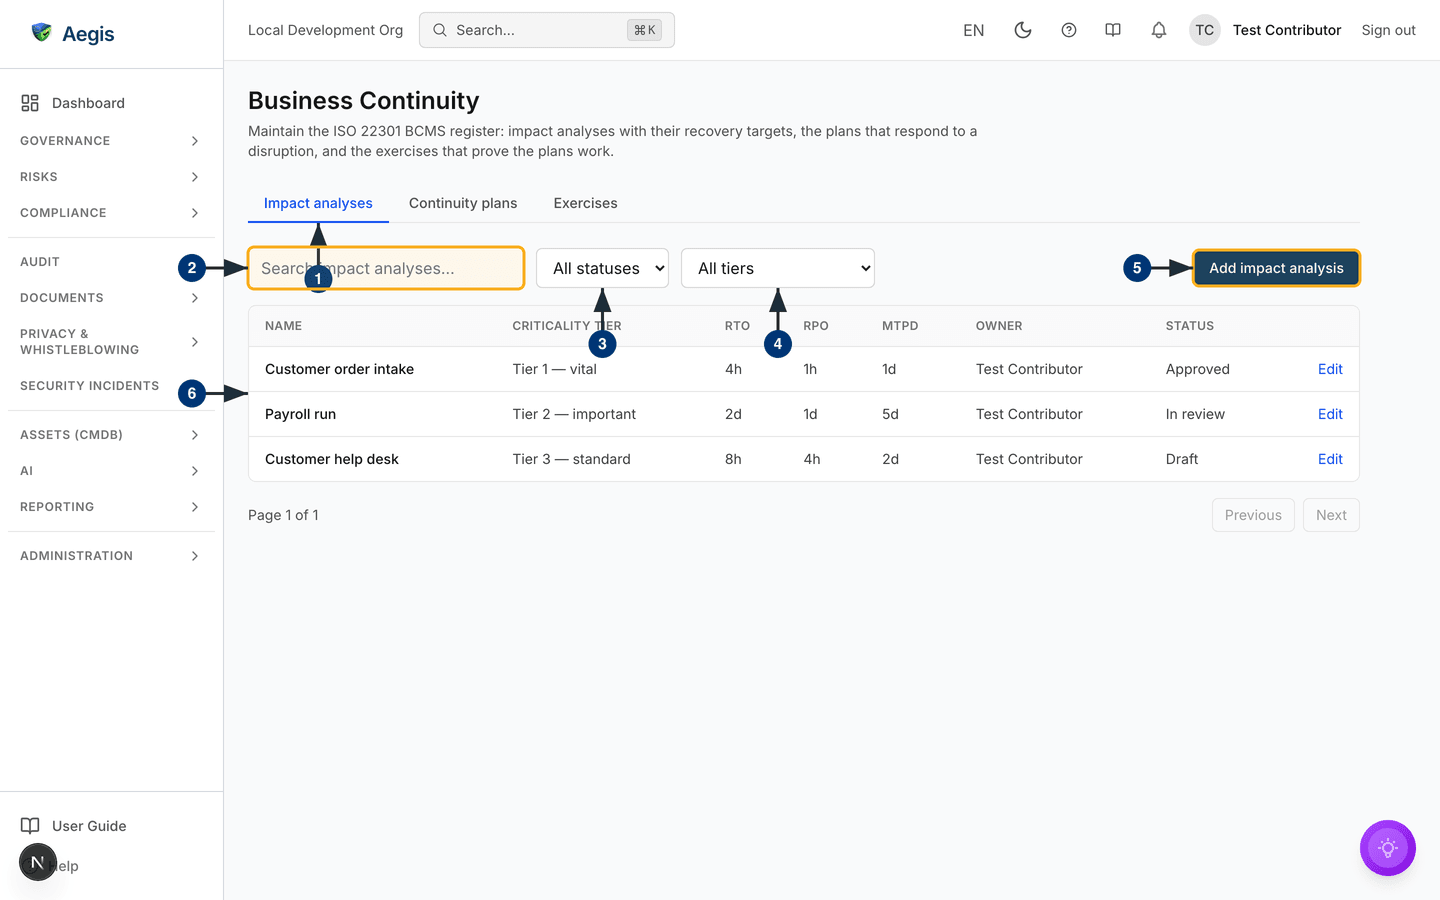
Task: Toggle dark mode moon icon
Action: coord(1023,30)
